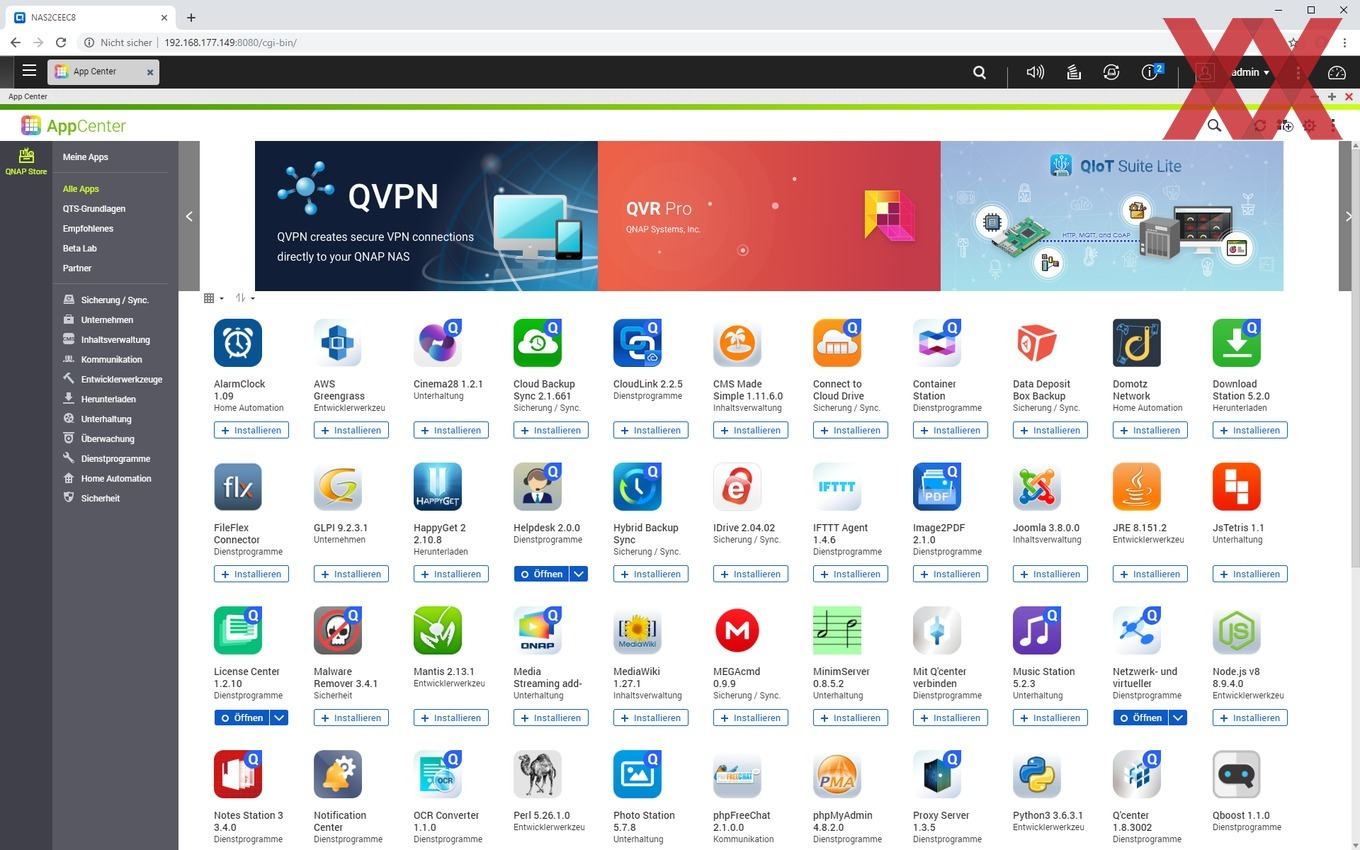Click the HappyGet 2 app icon
1360x850 pixels.
[x=438, y=487]
